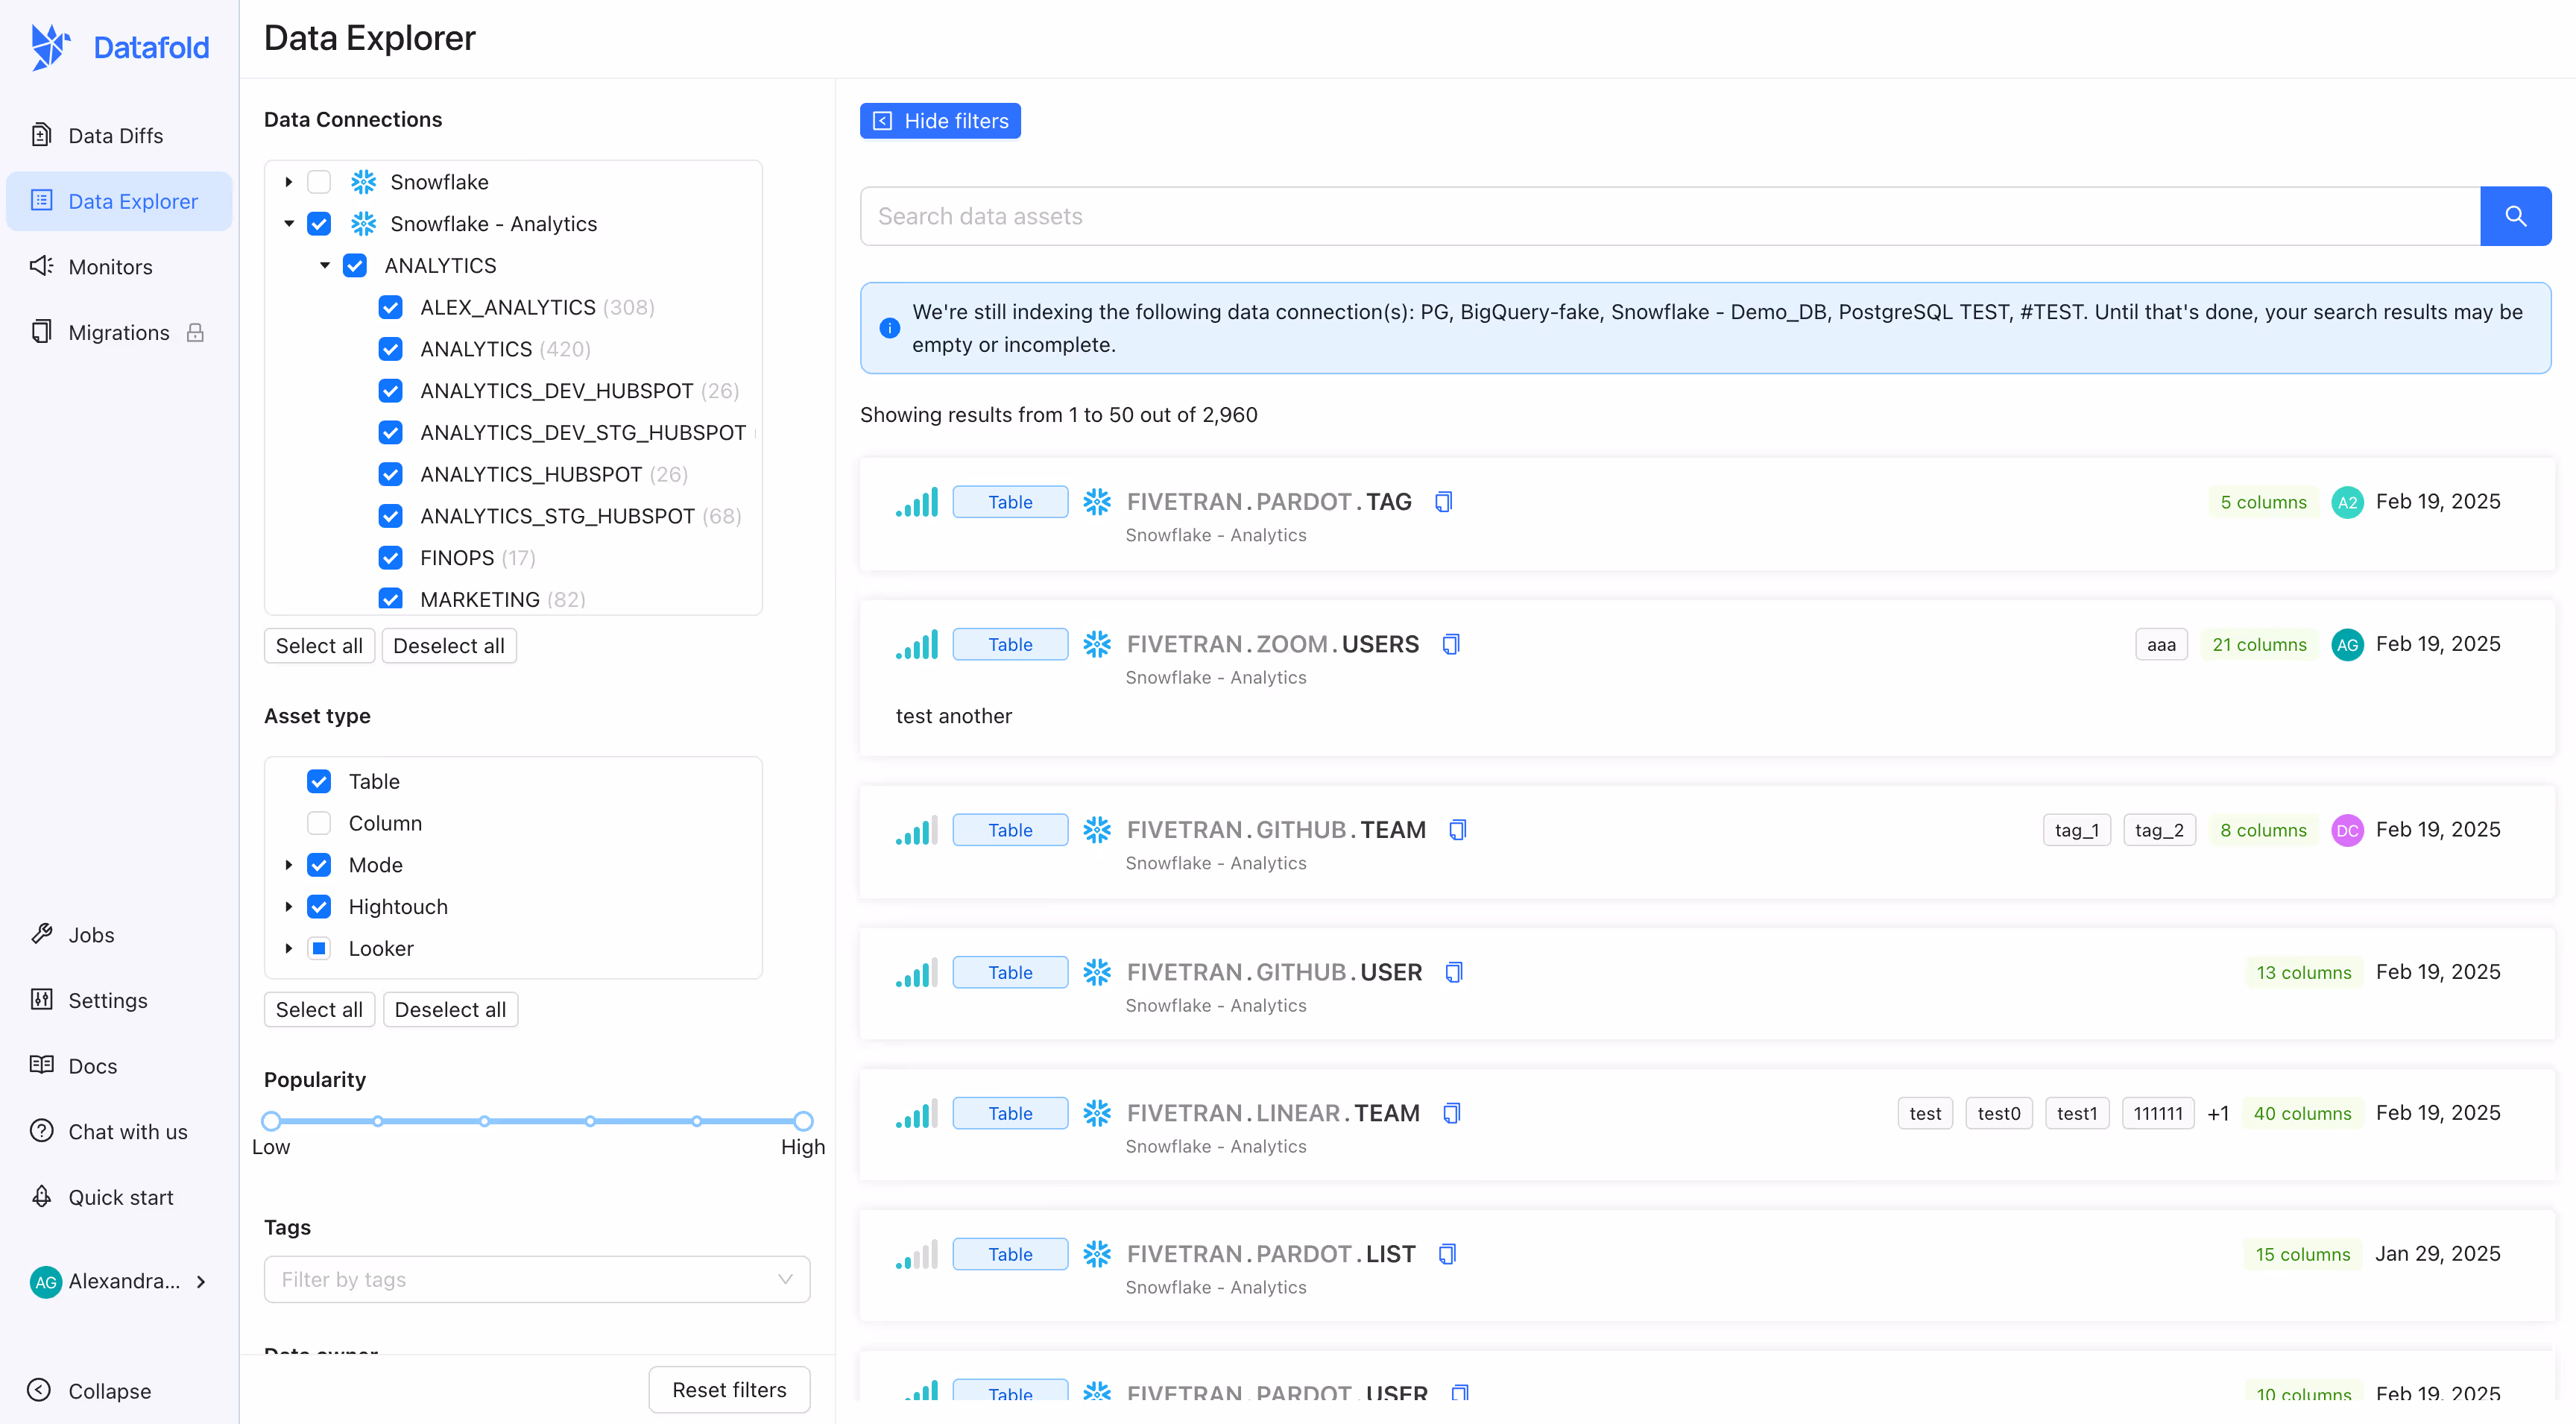
Task: Click the Chat with us help icon
Action: click(x=41, y=1131)
